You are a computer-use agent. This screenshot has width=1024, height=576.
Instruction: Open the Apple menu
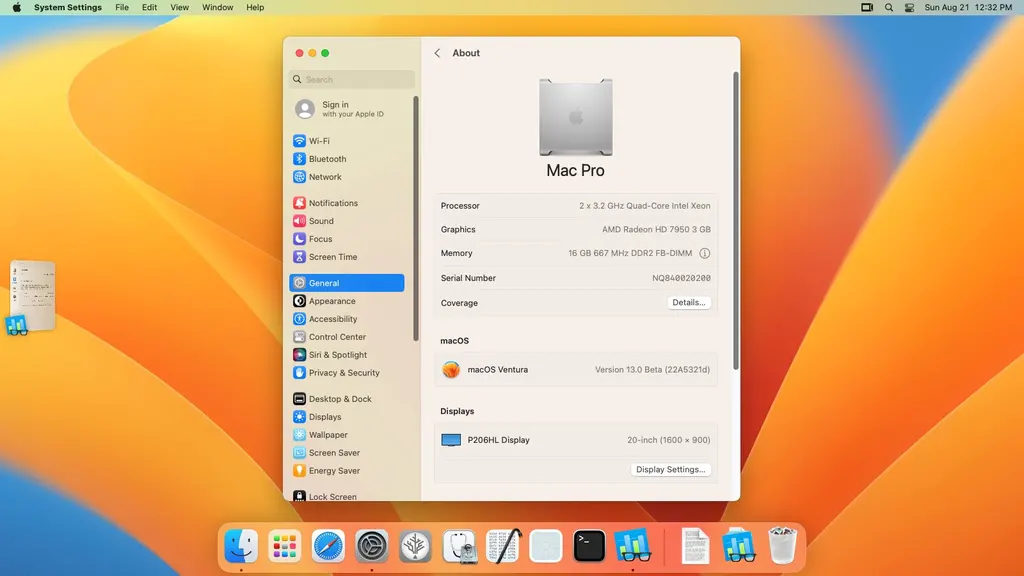(x=16, y=8)
